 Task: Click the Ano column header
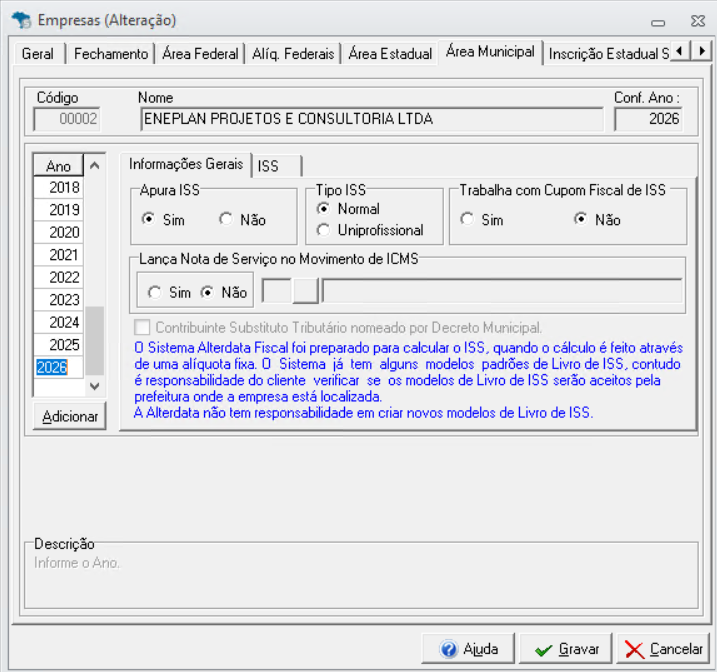(x=59, y=165)
